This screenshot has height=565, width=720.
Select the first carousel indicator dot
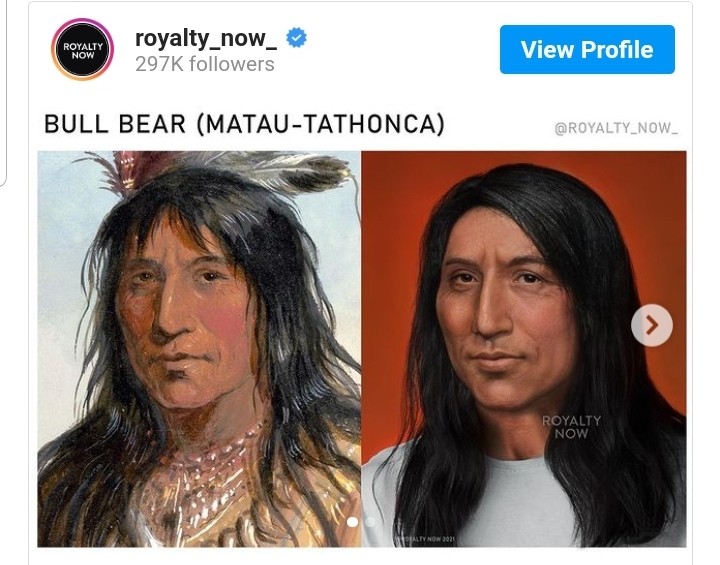point(352,522)
